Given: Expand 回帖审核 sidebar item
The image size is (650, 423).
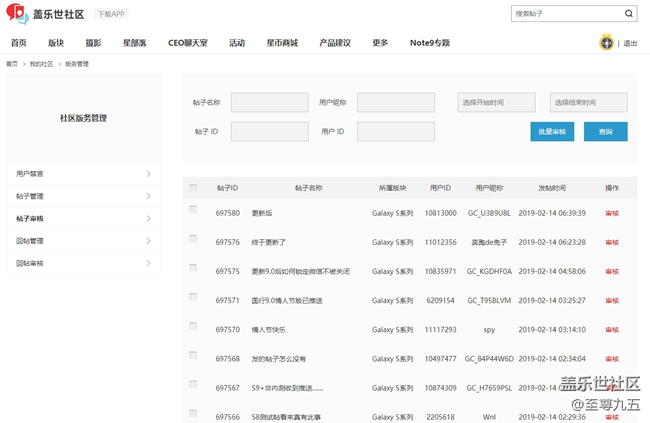Looking at the screenshot, I should click(x=148, y=263).
